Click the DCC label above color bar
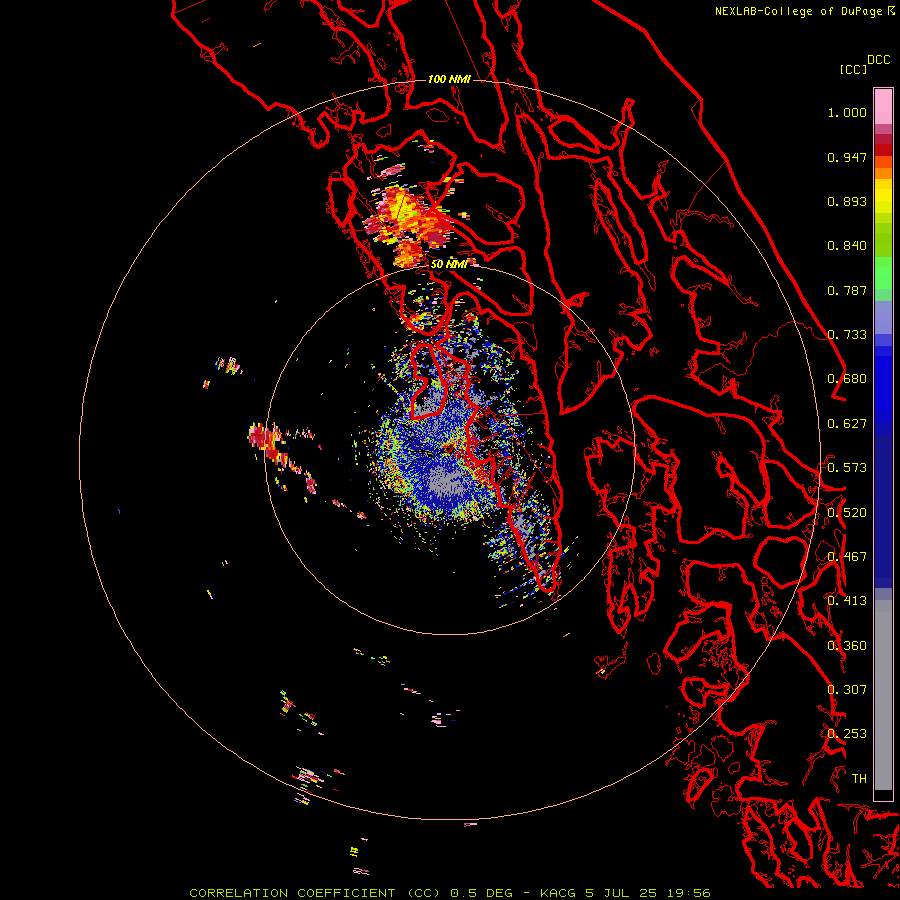This screenshot has height=900, width=900. pos(878,60)
